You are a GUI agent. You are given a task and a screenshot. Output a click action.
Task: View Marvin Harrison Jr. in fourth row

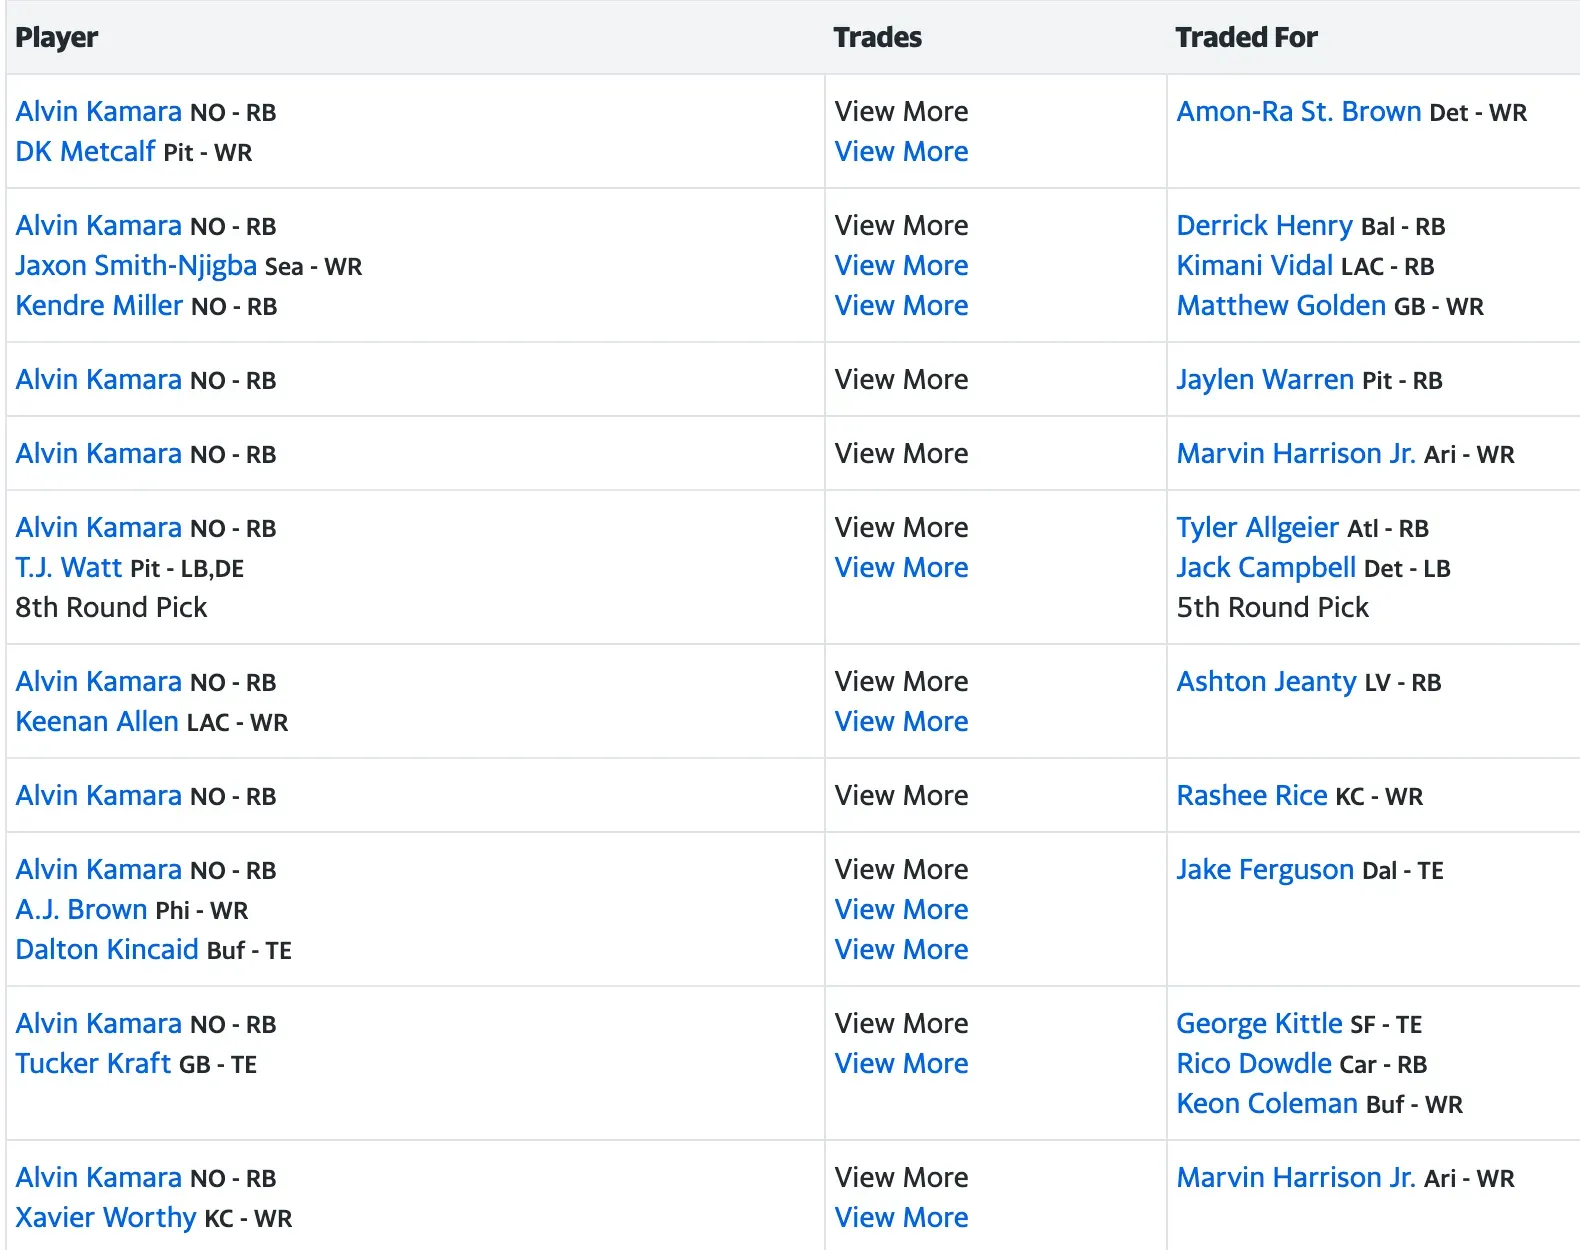pyautogui.click(x=1297, y=453)
